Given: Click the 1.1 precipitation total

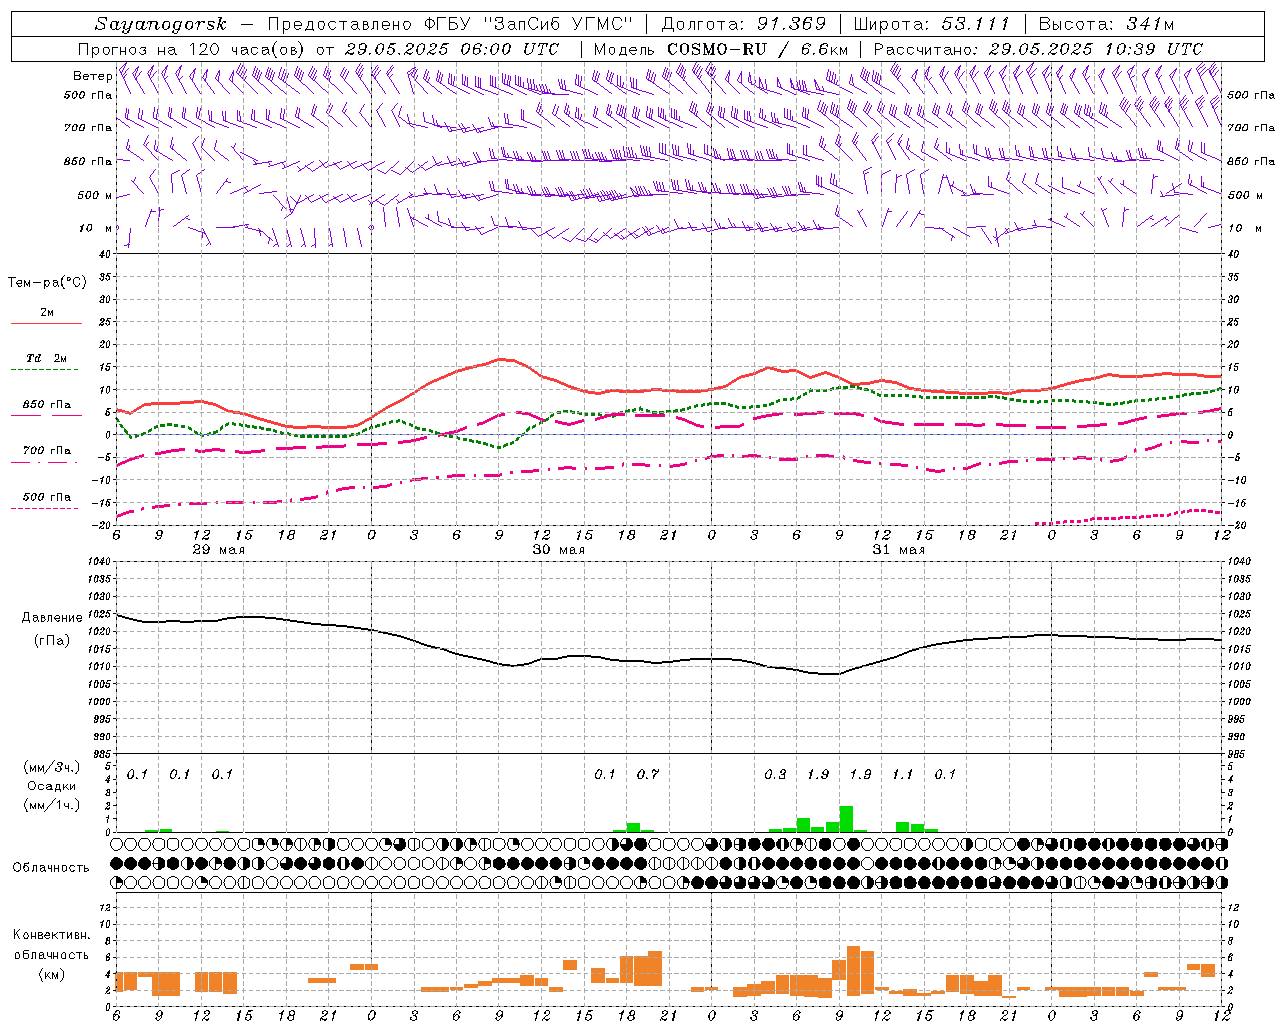Looking at the screenshot, I should tap(903, 774).
